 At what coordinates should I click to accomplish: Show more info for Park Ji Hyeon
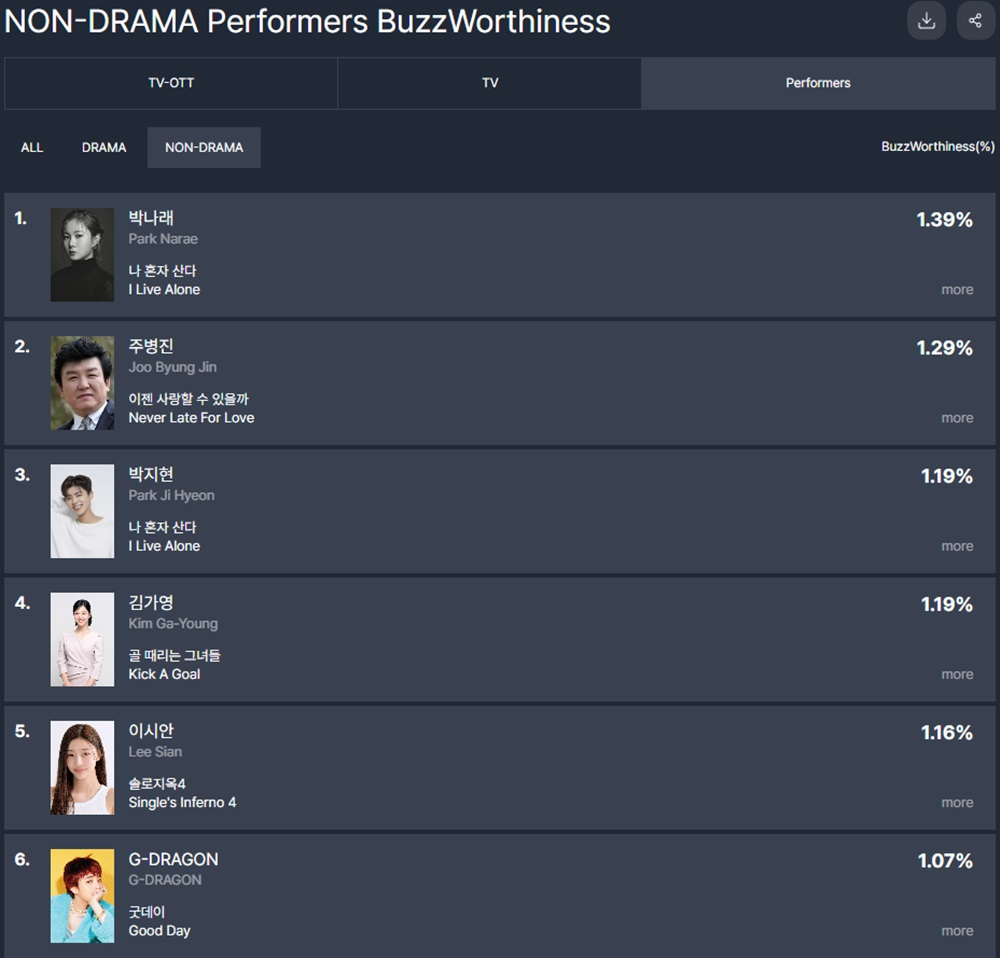pyautogui.click(x=957, y=546)
